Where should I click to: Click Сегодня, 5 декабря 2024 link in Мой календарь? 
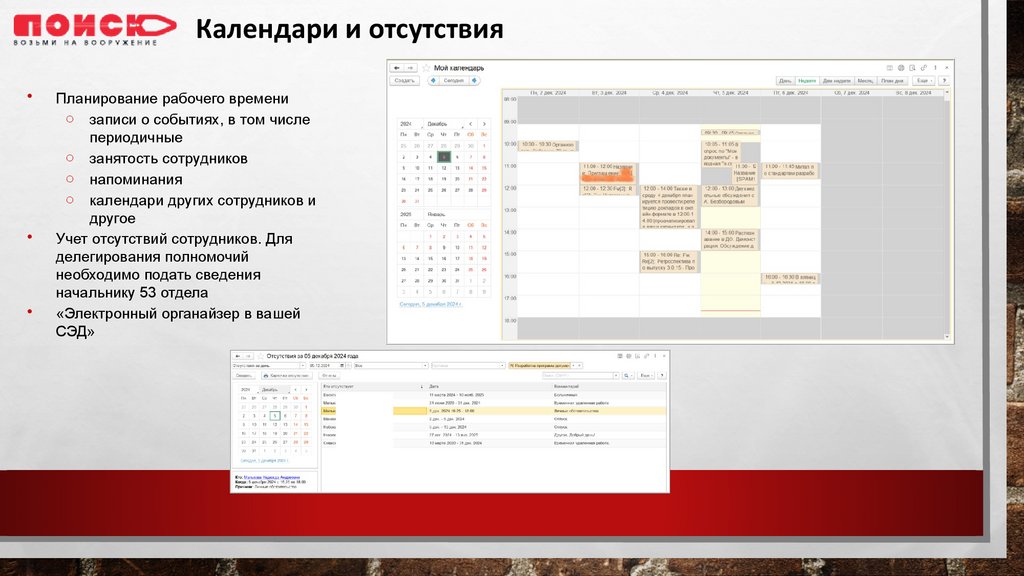click(x=430, y=304)
